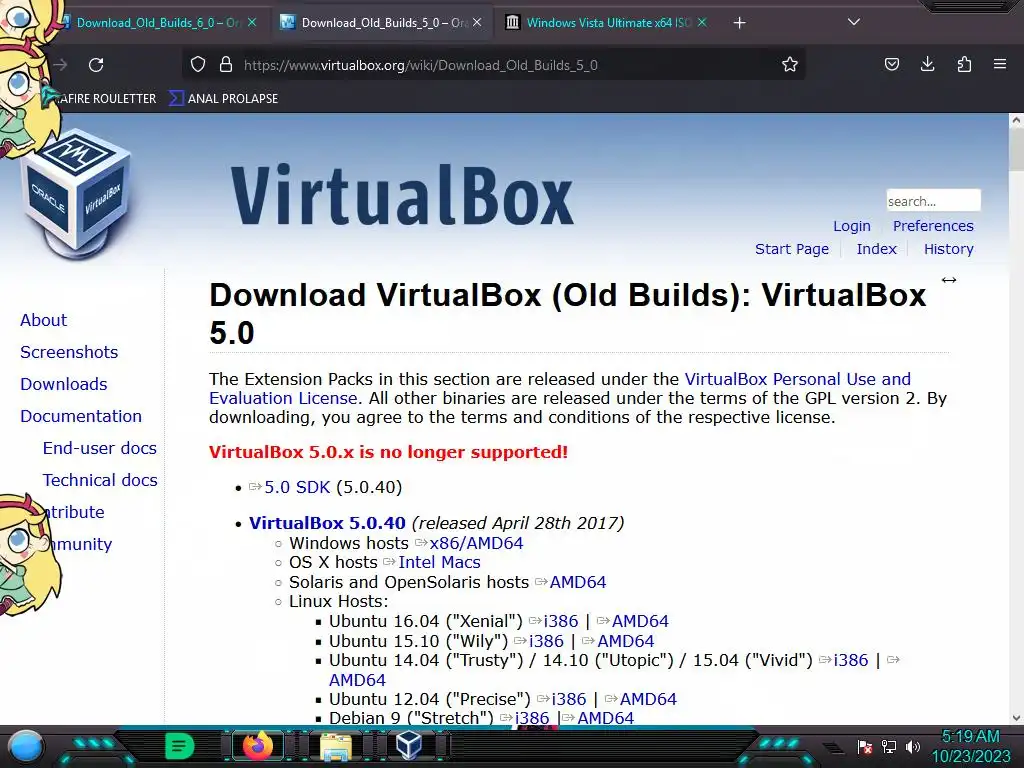
Task: Download Ubuntu 12.04 Precise AMD64
Action: (x=648, y=699)
